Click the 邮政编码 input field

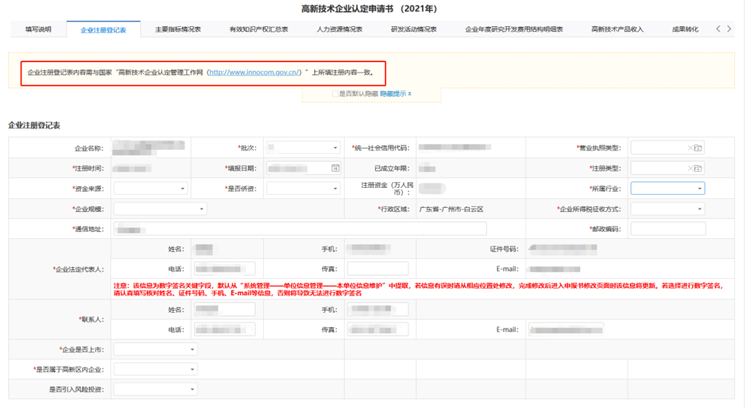point(668,229)
